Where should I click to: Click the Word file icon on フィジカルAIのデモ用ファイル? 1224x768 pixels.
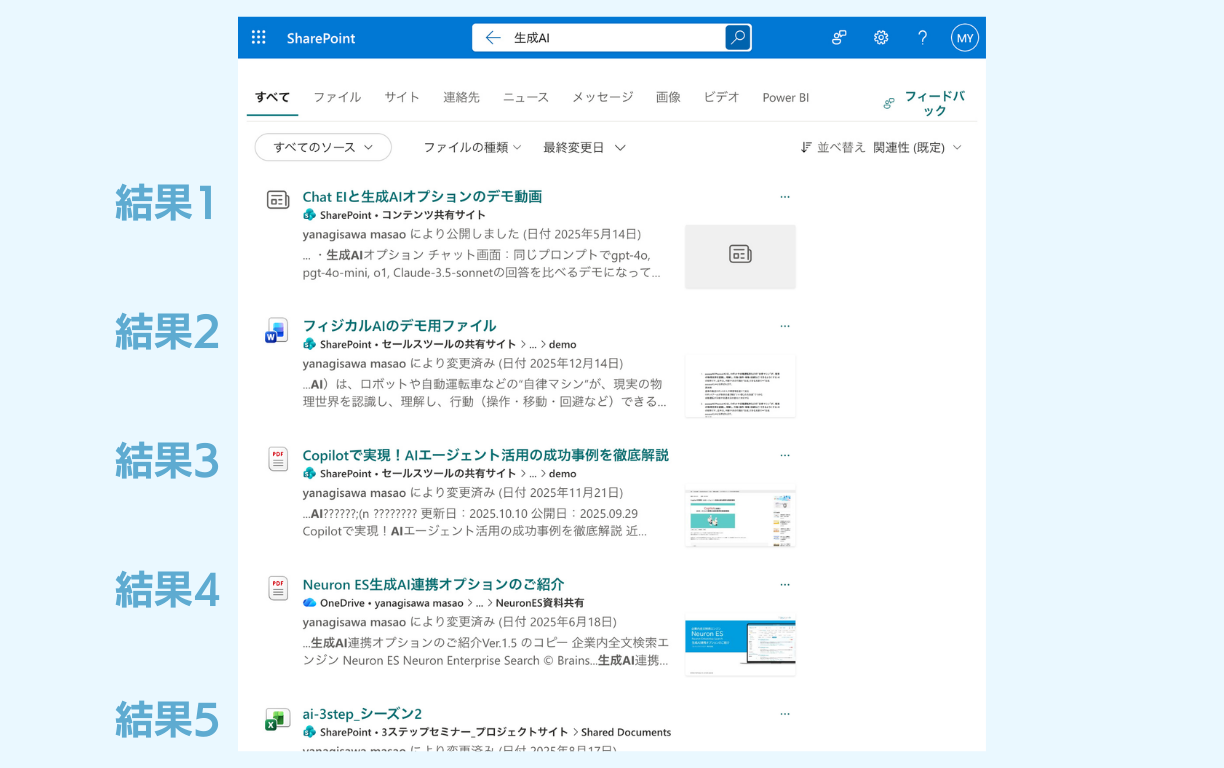(x=276, y=330)
